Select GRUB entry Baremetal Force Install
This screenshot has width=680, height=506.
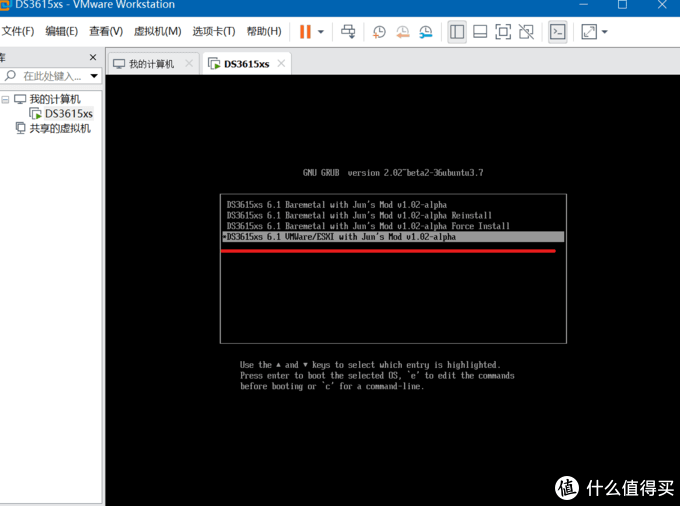(x=368, y=226)
